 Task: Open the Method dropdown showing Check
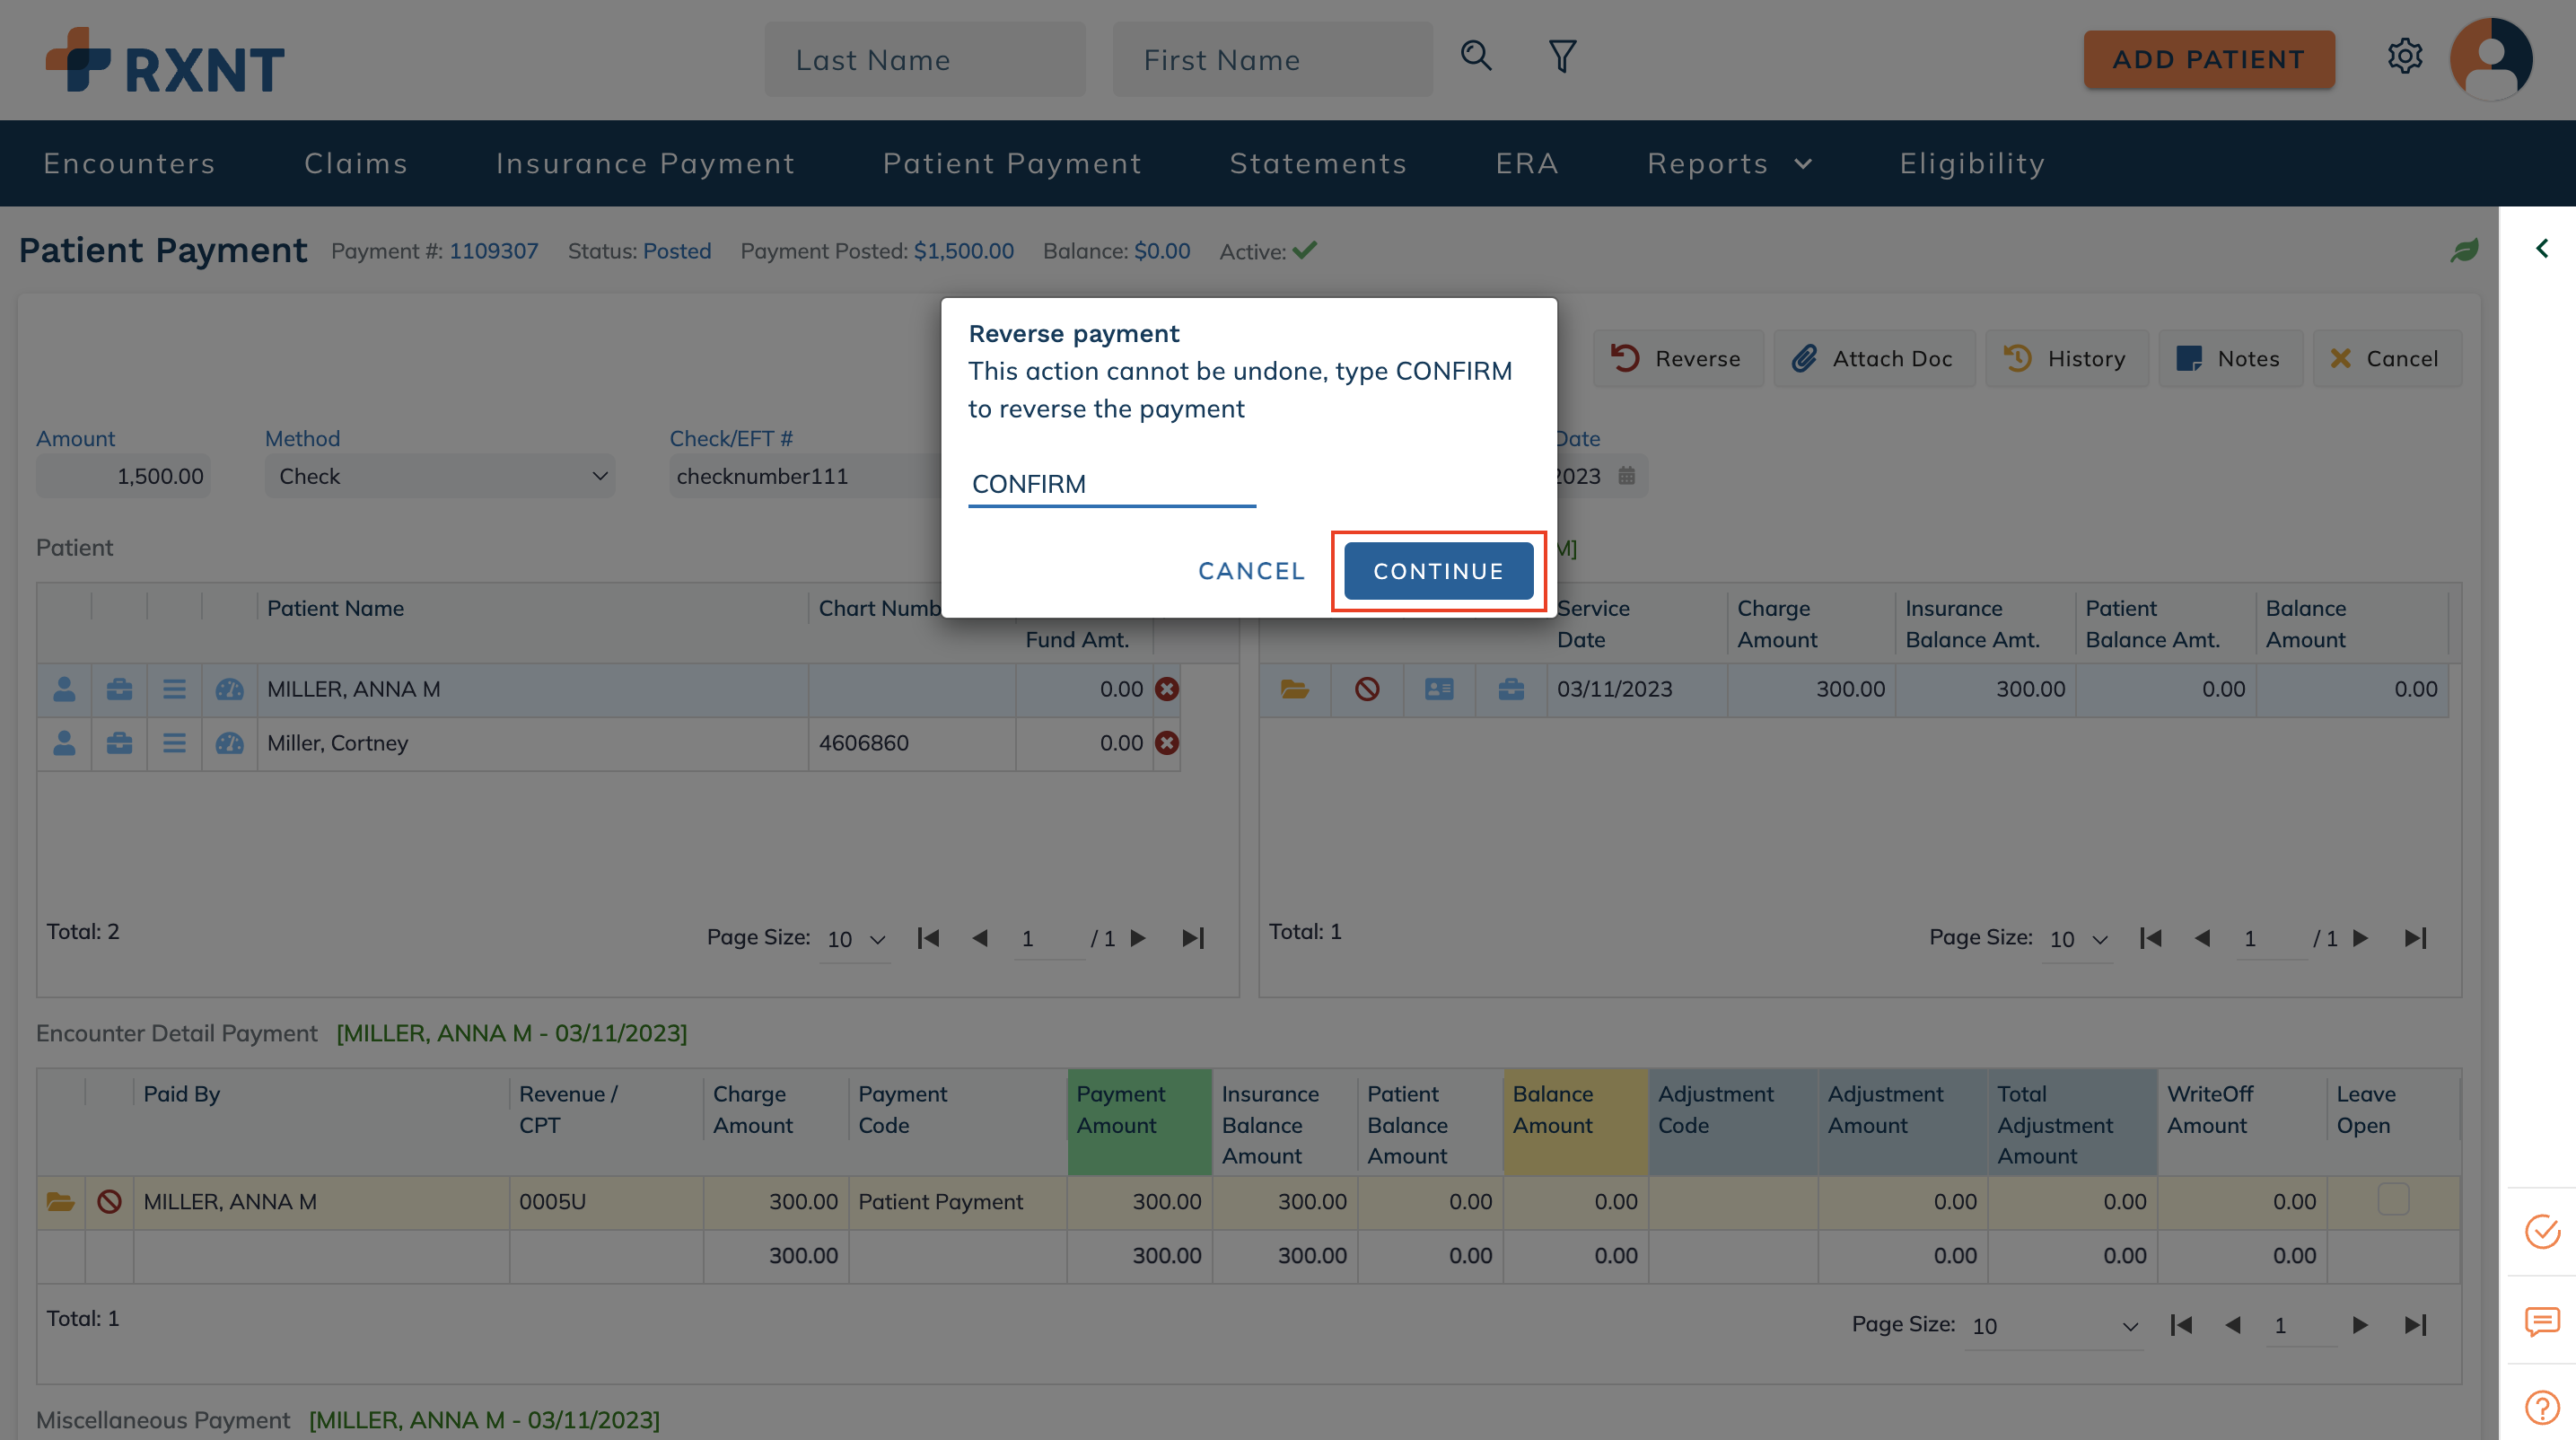(x=440, y=476)
